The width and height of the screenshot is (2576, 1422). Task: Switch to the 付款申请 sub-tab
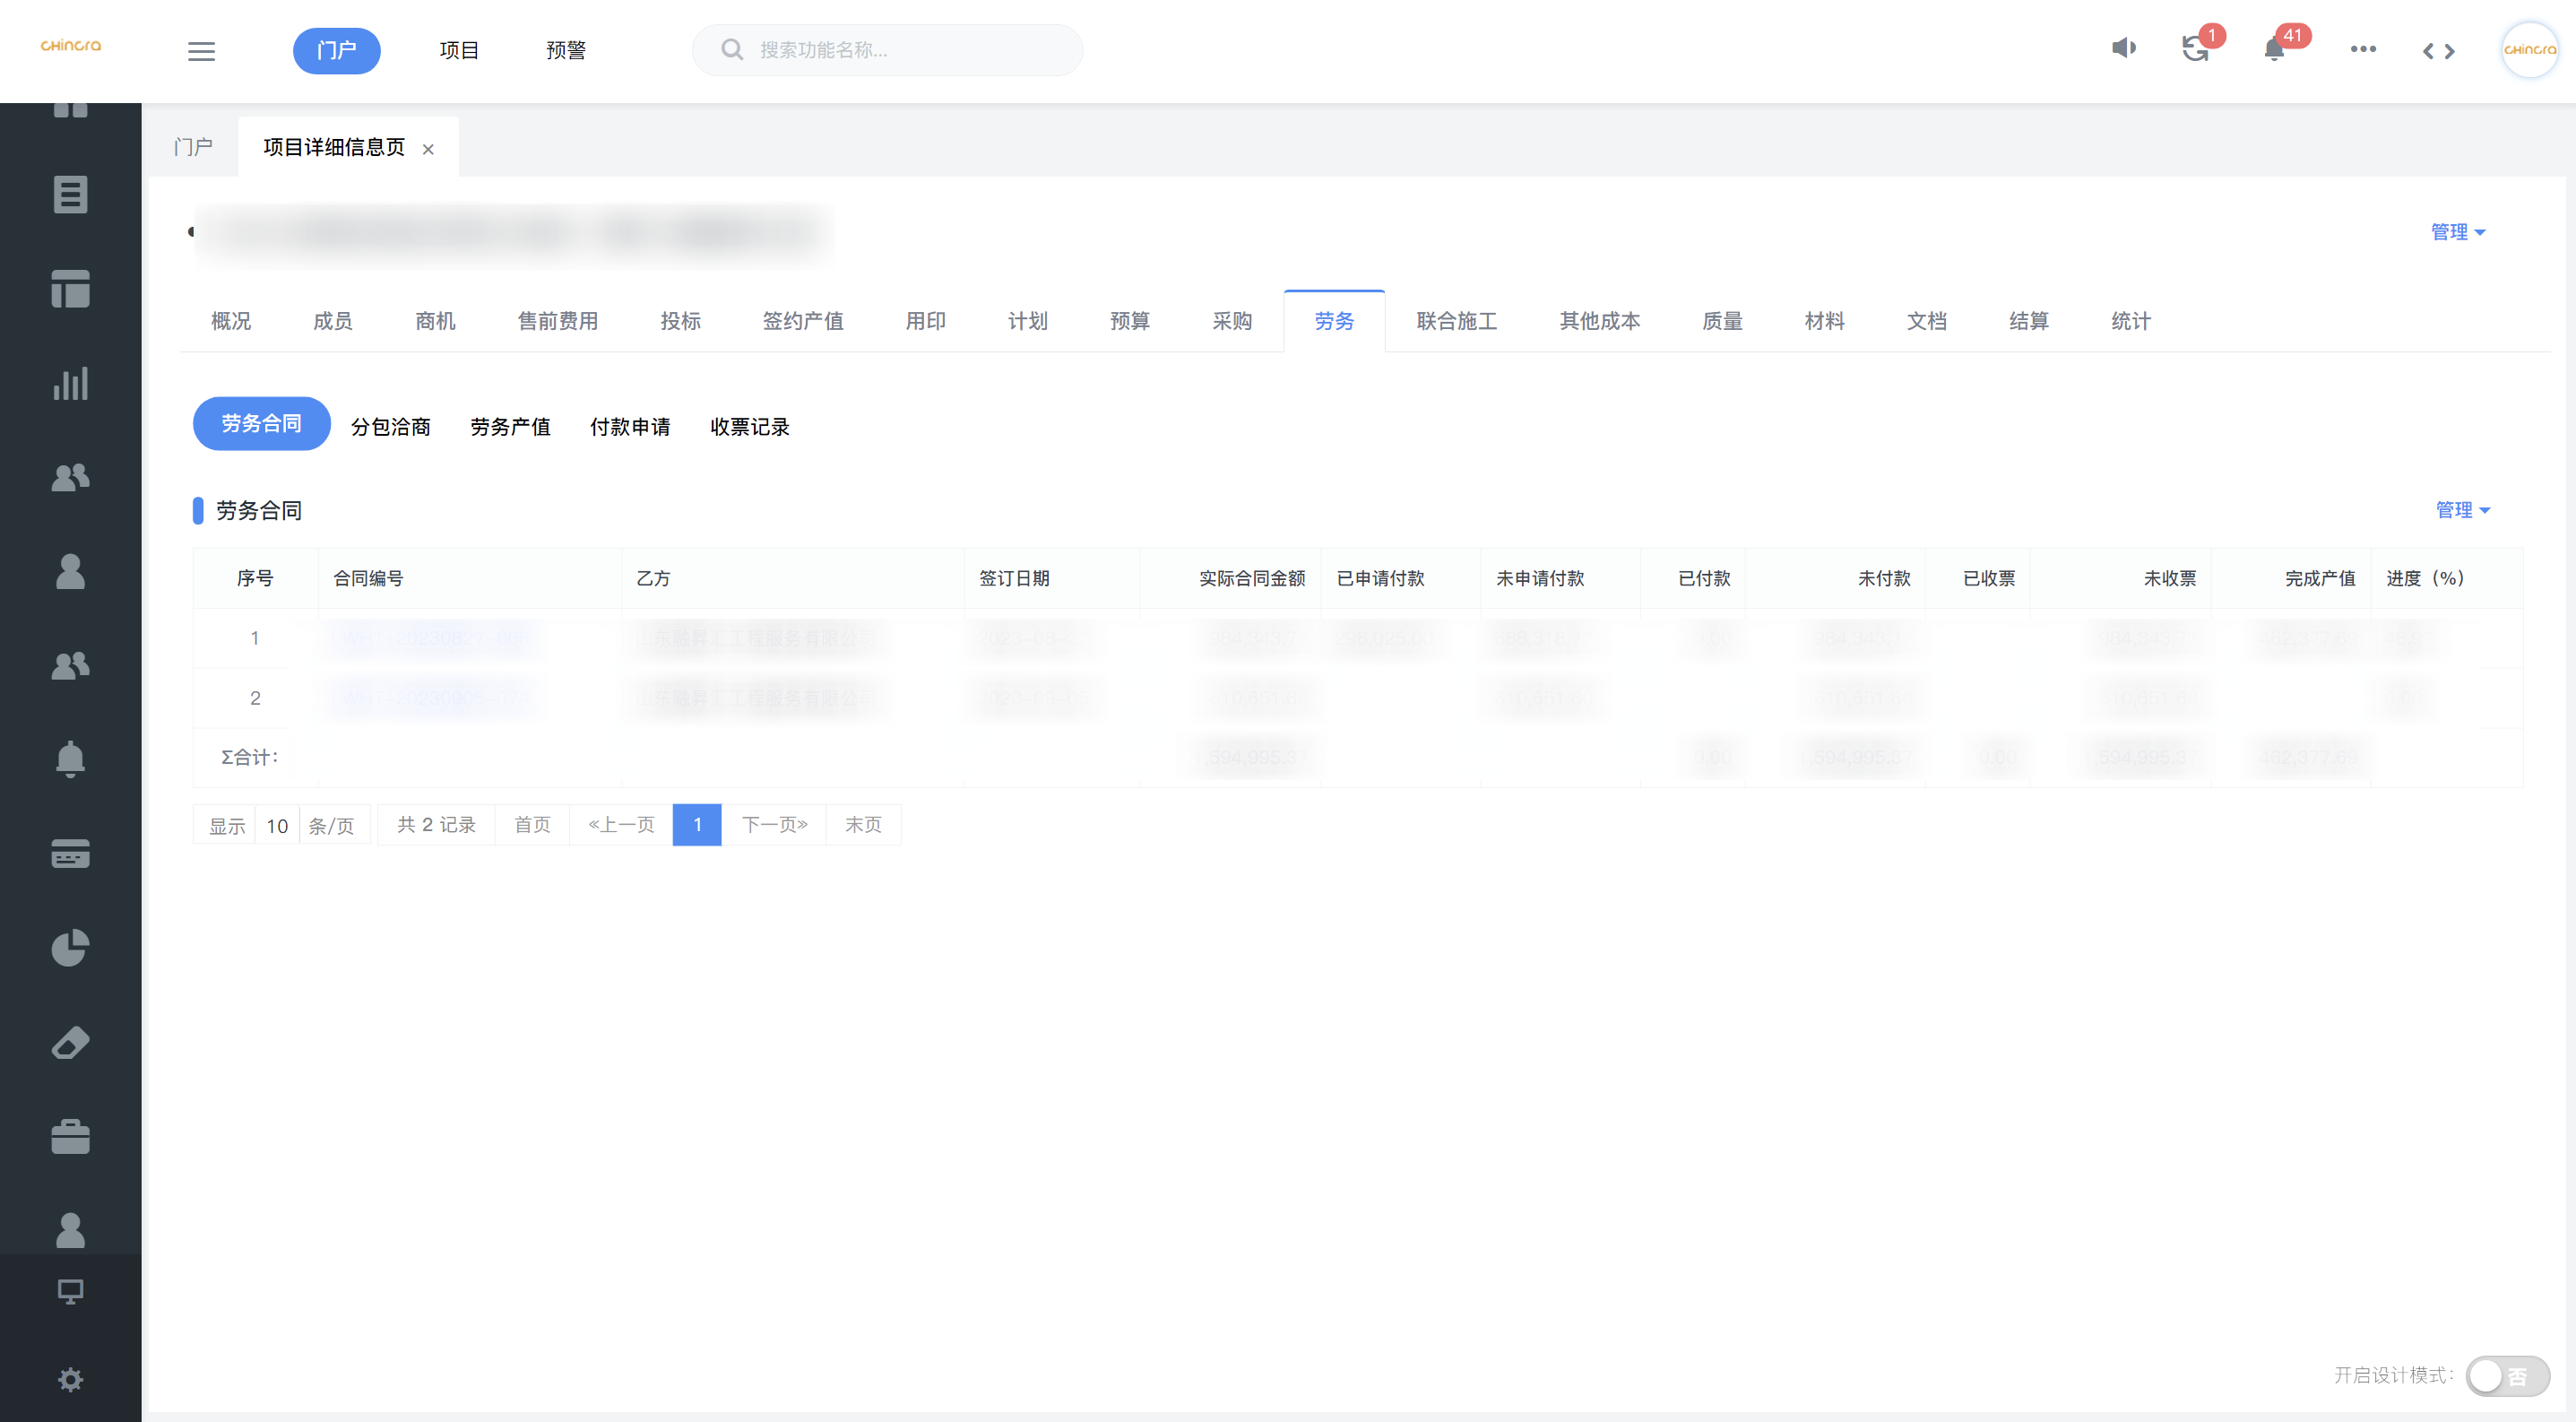tap(630, 427)
